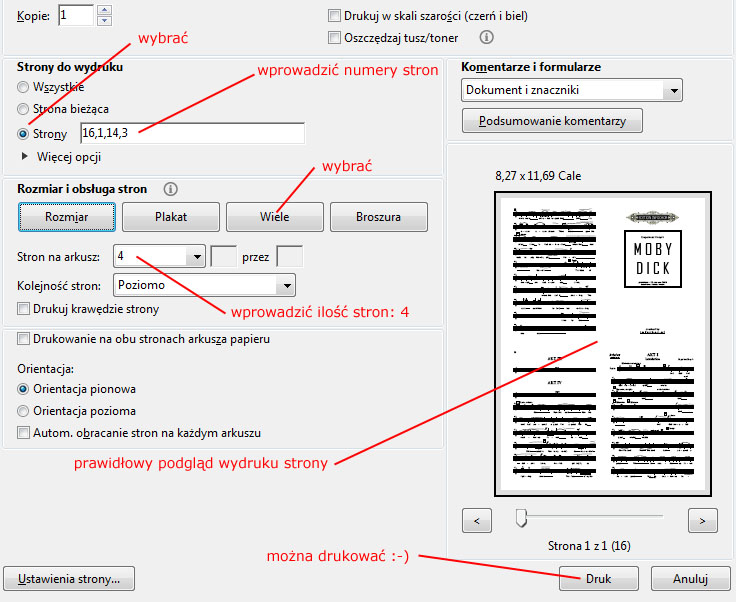Choose the Rozmiar sizing option
Image resolution: width=736 pixels, height=602 pixels.
(x=67, y=217)
